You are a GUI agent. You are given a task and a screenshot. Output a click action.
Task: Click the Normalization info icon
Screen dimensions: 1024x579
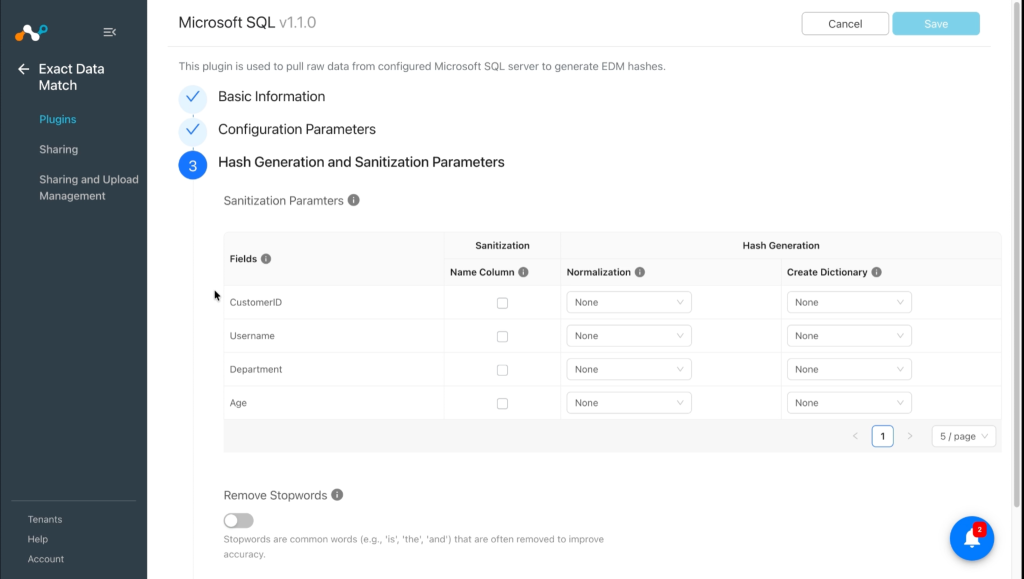click(x=639, y=272)
